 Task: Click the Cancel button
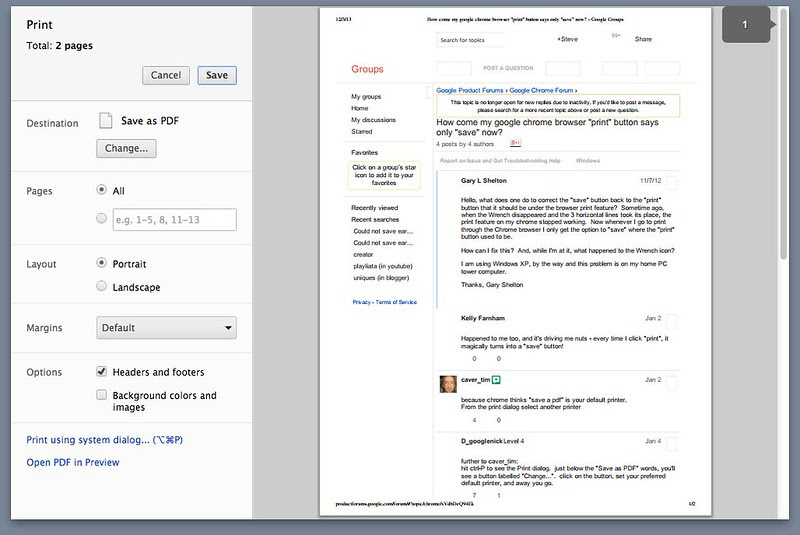(166, 75)
